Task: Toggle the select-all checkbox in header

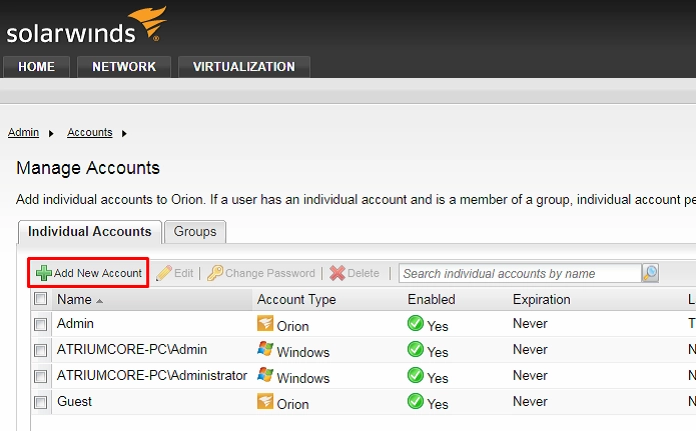Action: tap(40, 299)
